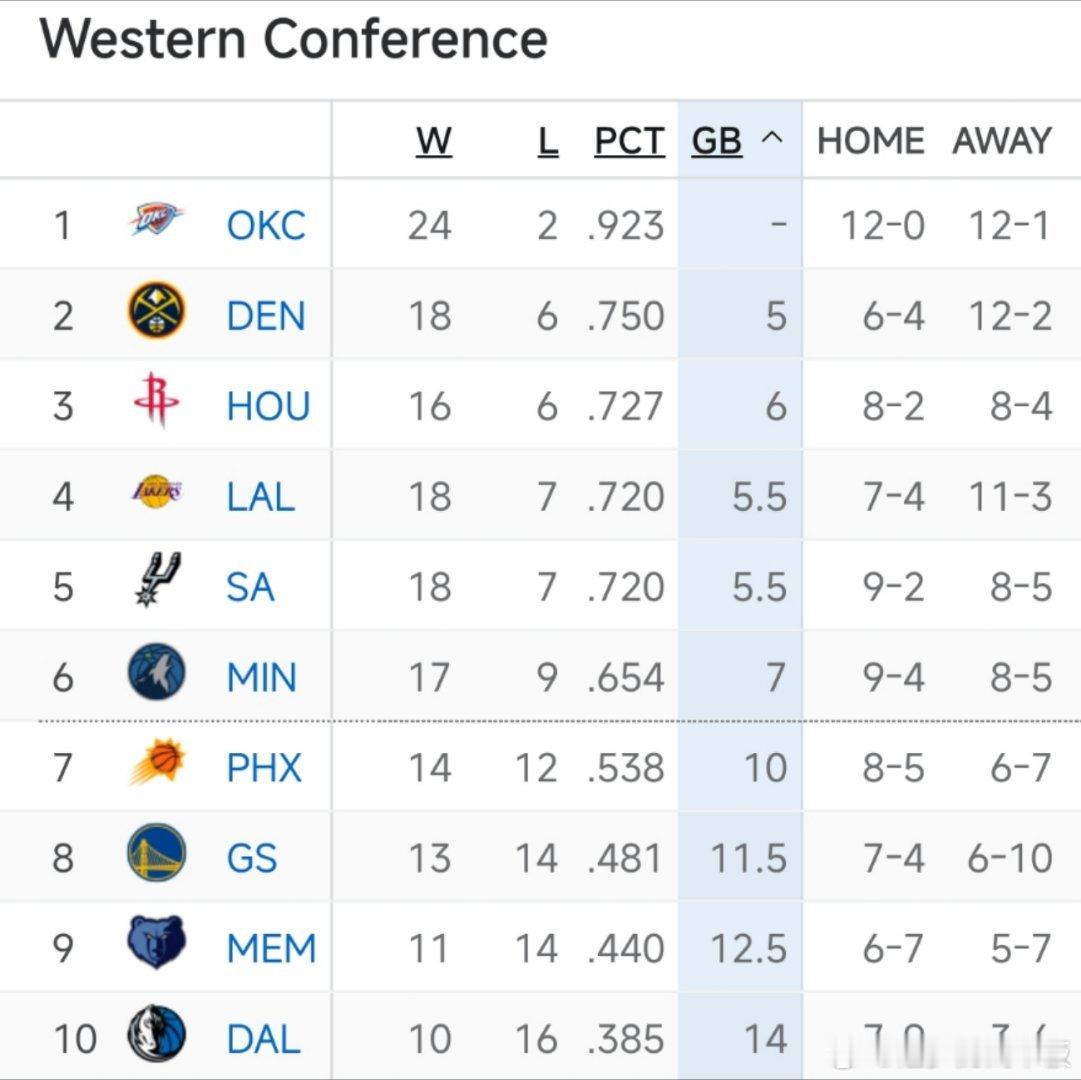The height and width of the screenshot is (1080, 1081).
Task: Click the Dallas Mavericks logo
Action: (157, 1033)
